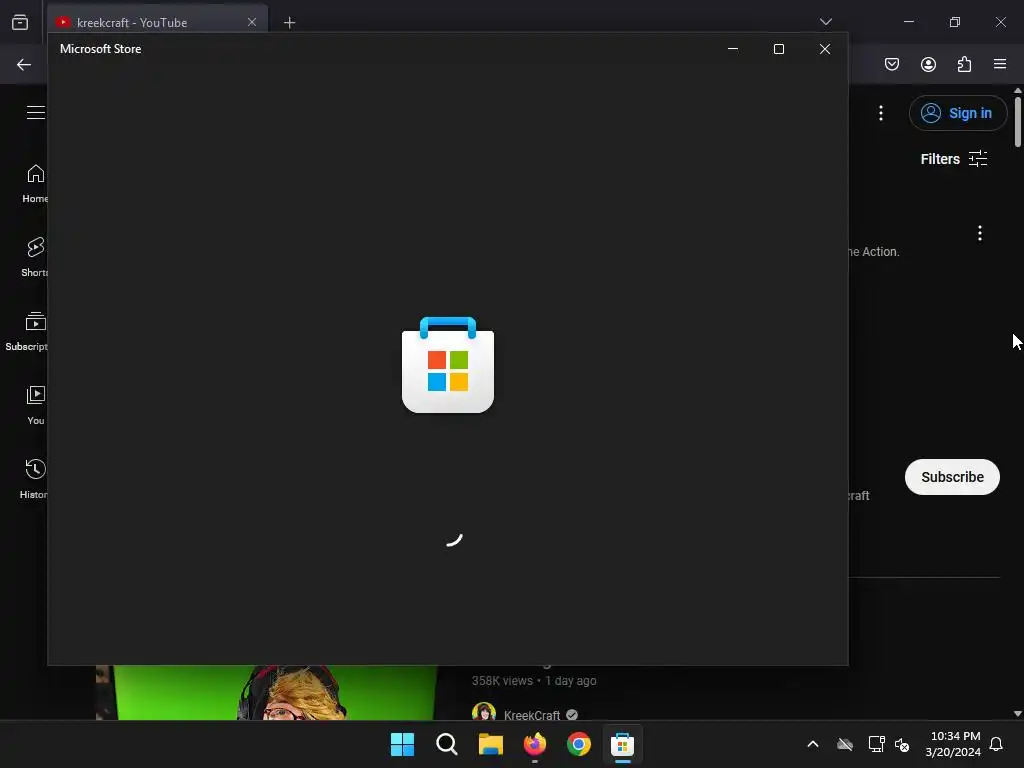Open the You section in YouTube sidebar
The image size is (1024, 768).
click(35, 406)
